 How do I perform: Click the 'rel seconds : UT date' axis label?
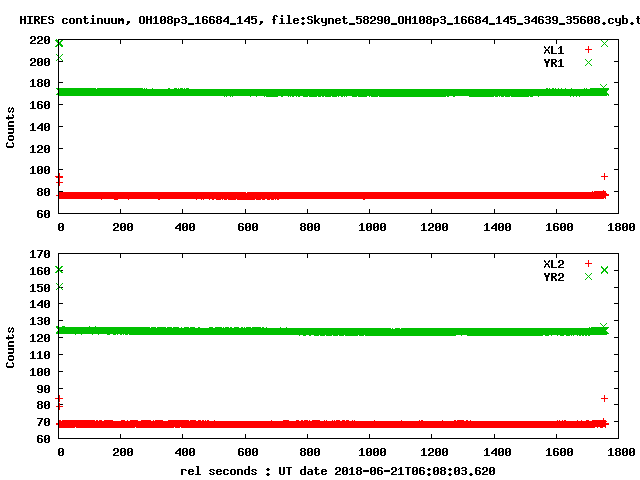pyautogui.click(x=253, y=471)
